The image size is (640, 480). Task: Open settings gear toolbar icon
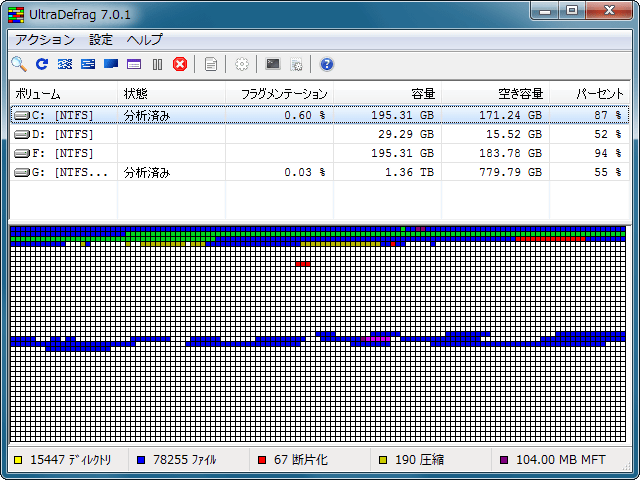point(242,64)
